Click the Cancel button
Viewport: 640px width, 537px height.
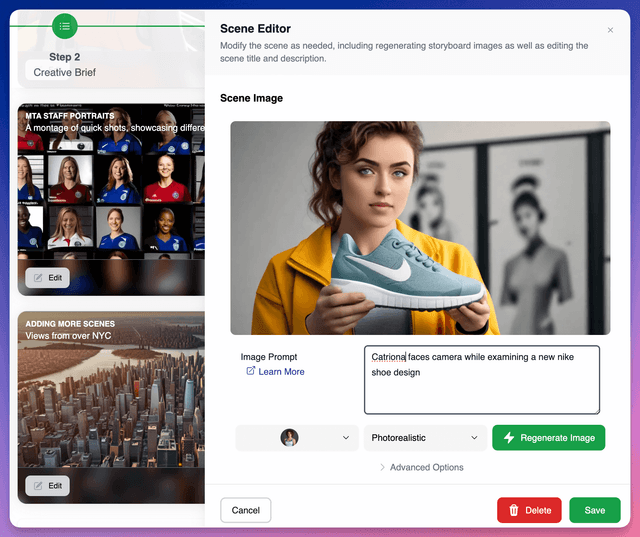point(246,510)
